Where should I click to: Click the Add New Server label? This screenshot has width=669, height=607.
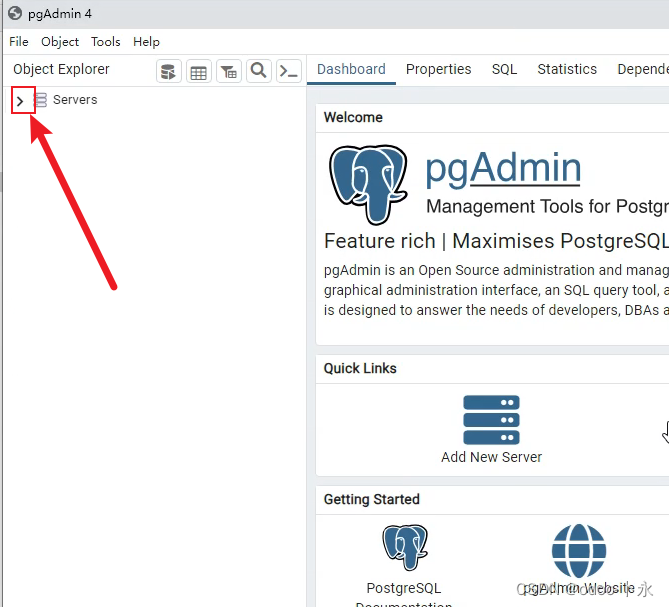[492, 457]
